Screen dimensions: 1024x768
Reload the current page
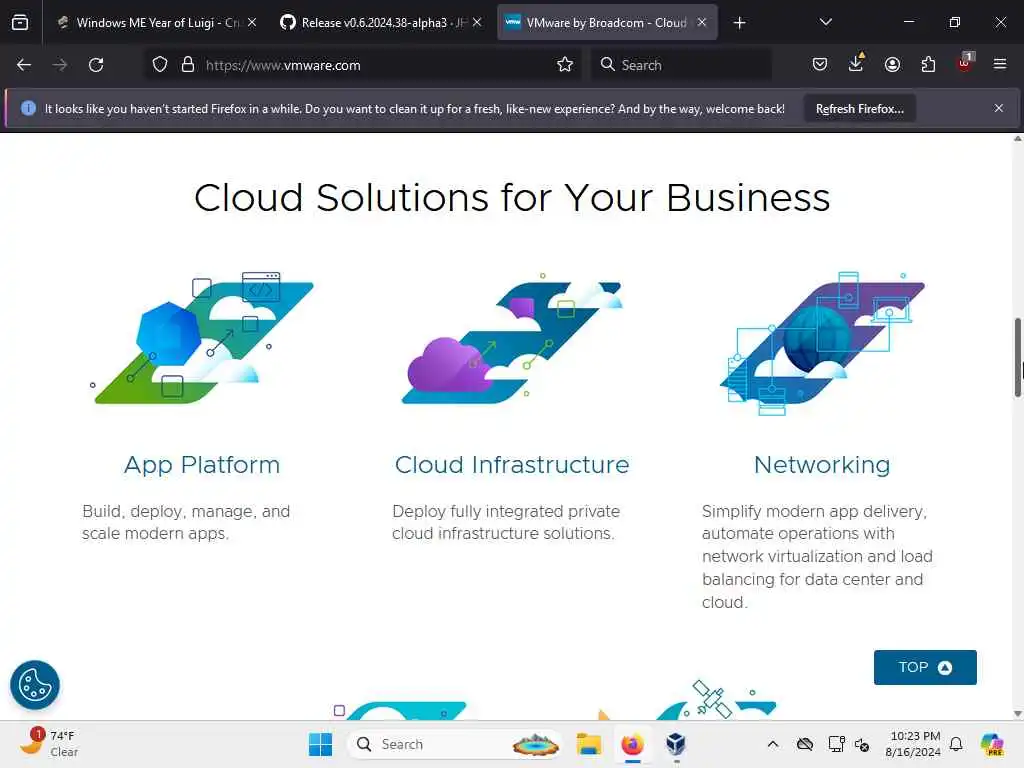(x=96, y=65)
